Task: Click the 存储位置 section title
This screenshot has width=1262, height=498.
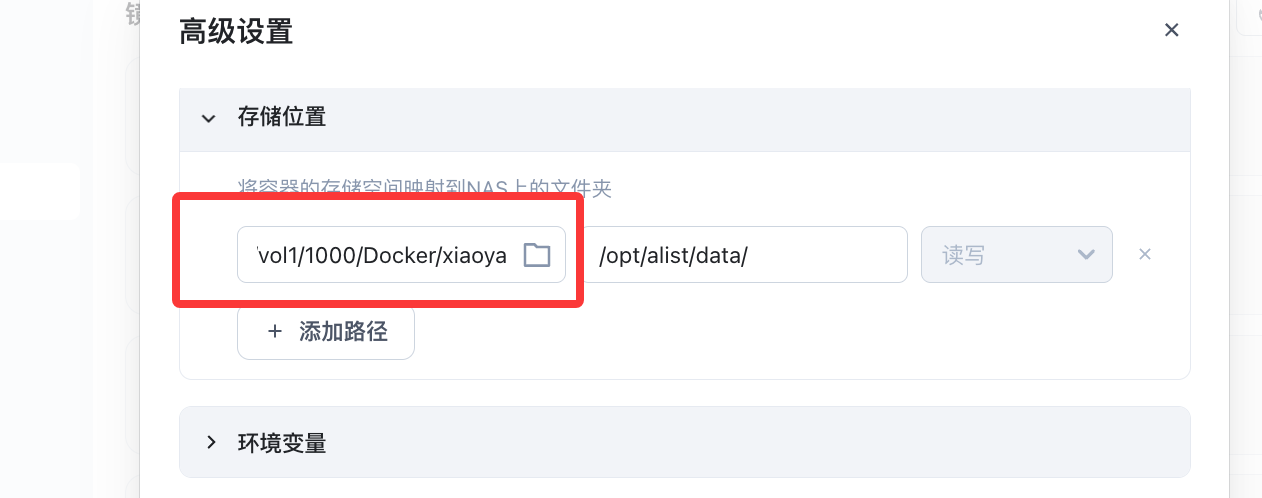Action: pos(282,117)
